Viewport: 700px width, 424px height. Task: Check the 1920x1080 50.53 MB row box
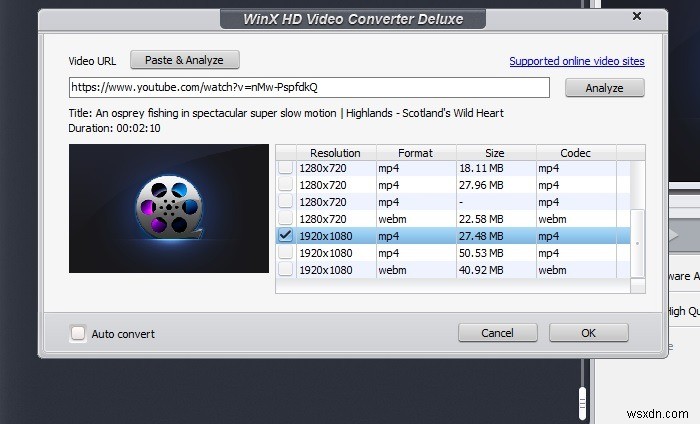(x=286, y=253)
